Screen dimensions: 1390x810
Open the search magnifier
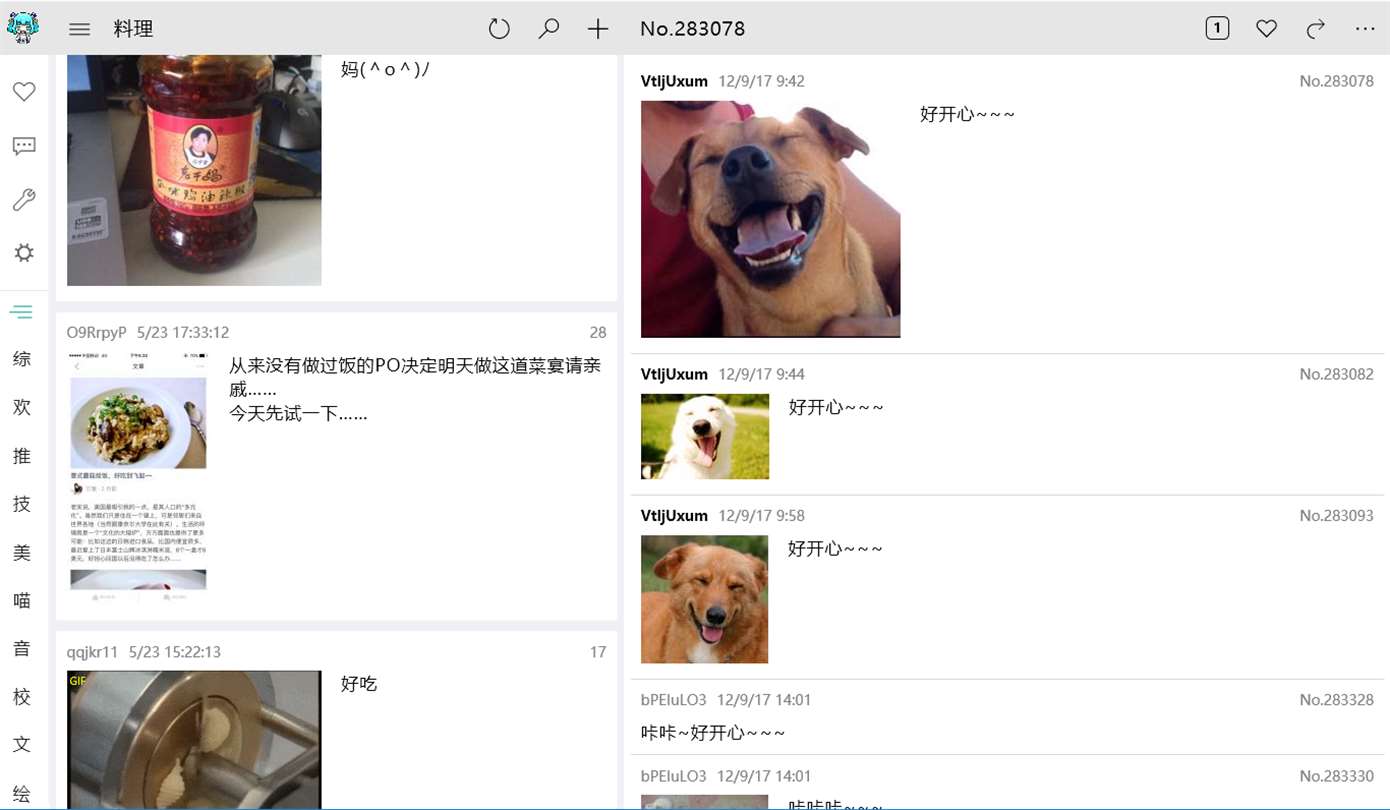548,29
